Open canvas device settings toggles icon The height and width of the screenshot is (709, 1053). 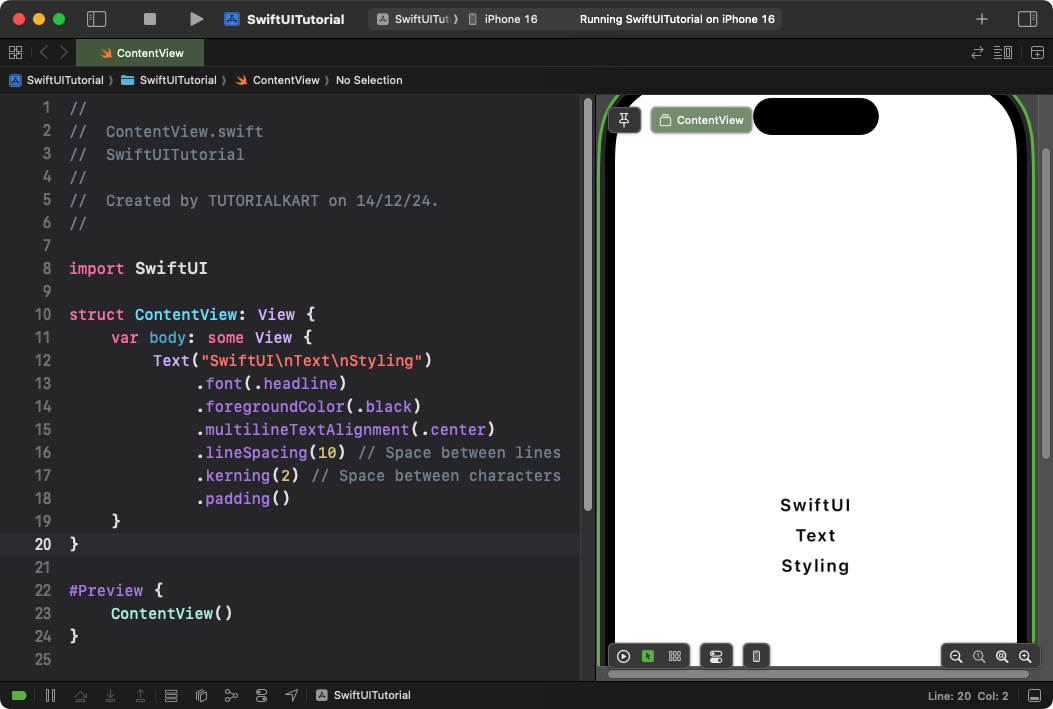[716, 656]
